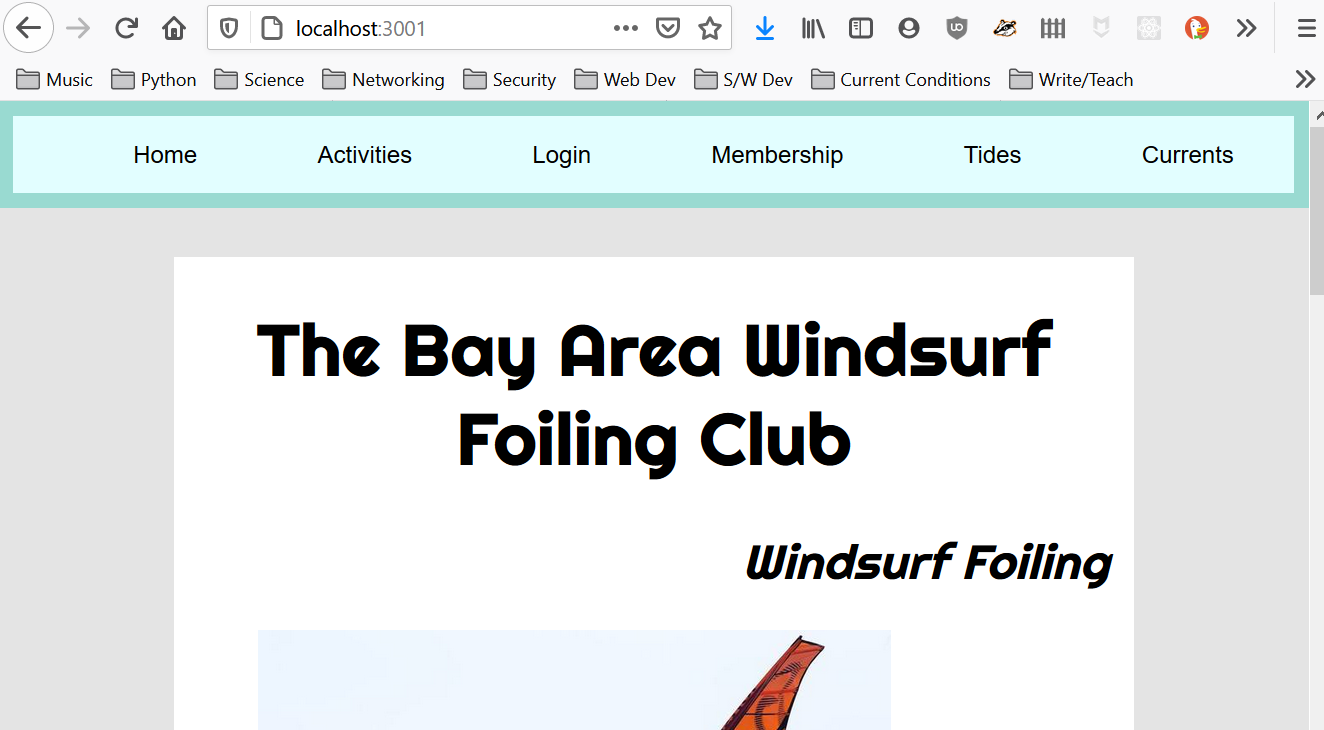The width and height of the screenshot is (1324, 730).
Task: Open the Downloads panel
Action: tap(765, 28)
